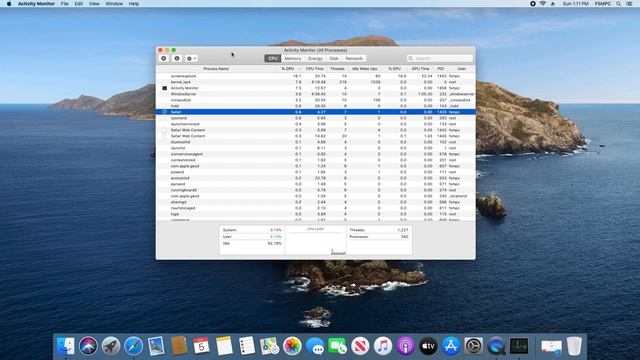Click the Wi-Fi status icon in menu bar

(542, 4)
